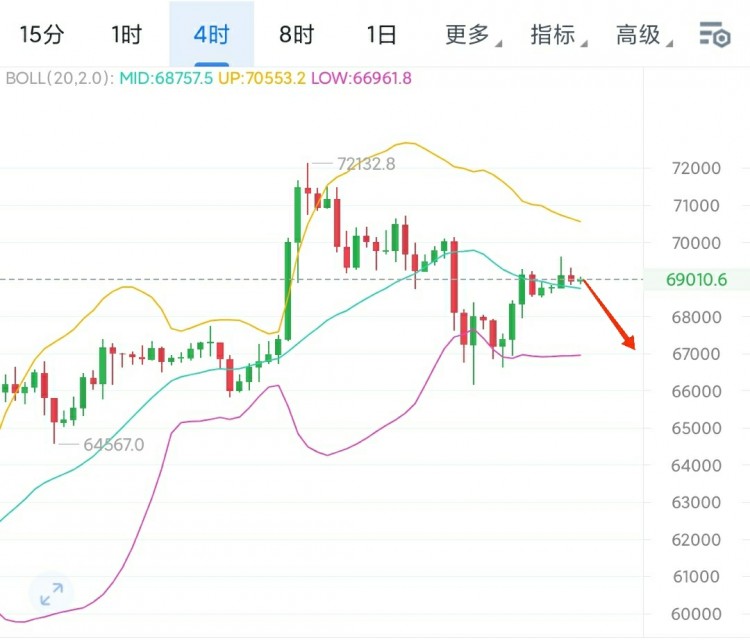The width and height of the screenshot is (750, 640).
Task: Expand the 指标 indicators dropdown
Action: coord(558,35)
